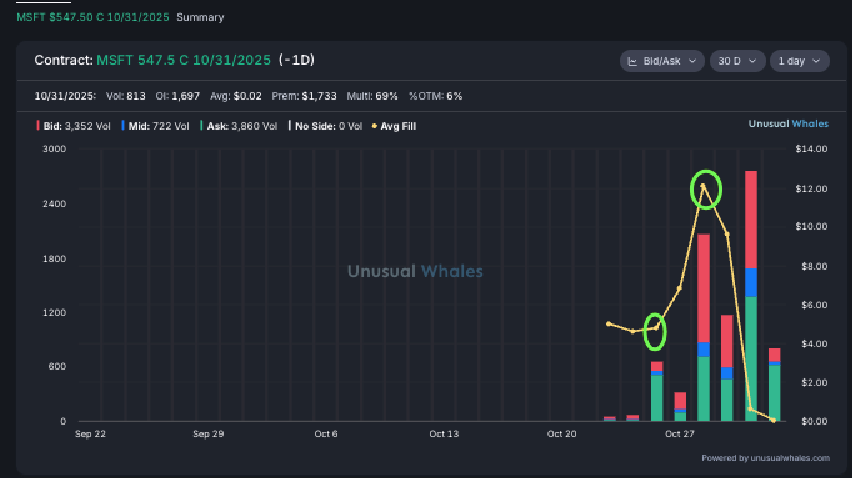This screenshot has width=852, height=478.
Task: Select the Summary tab label
Action: [x=200, y=17]
